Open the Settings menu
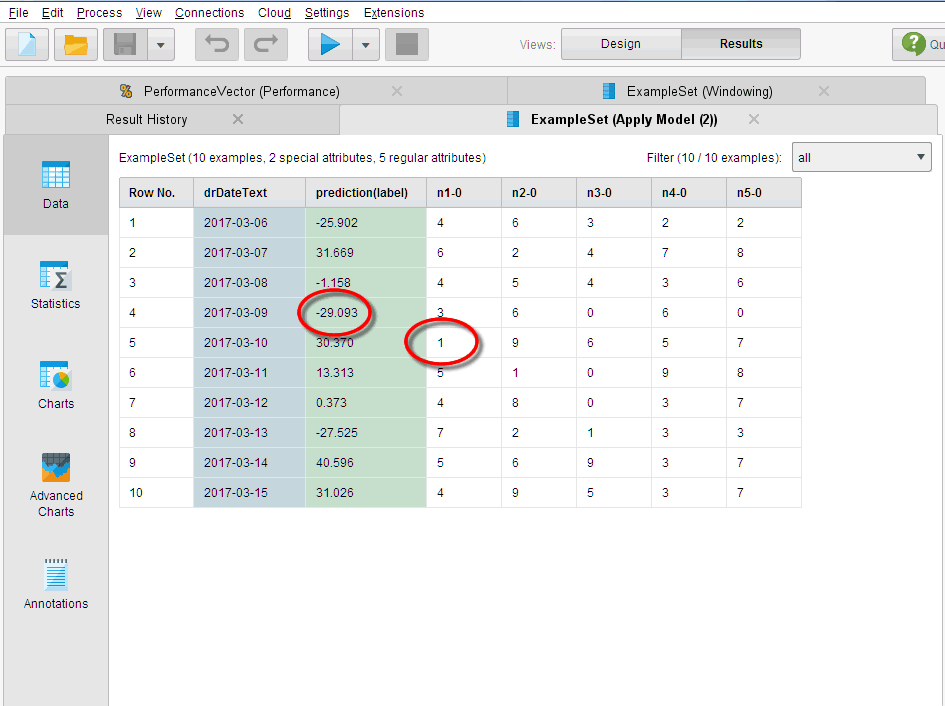Image resolution: width=945 pixels, height=706 pixels. click(327, 13)
